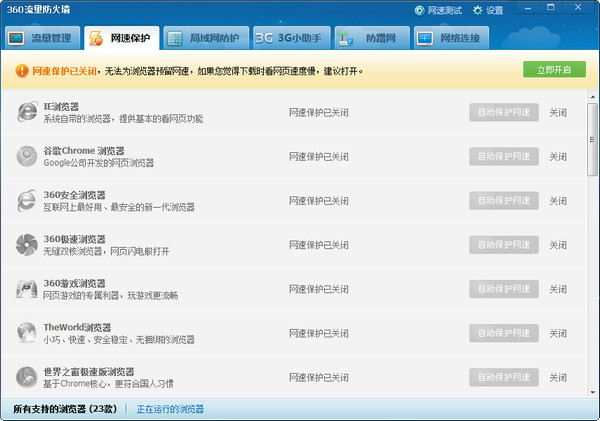The width and height of the screenshot is (600, 421).
Task: Click the 世界之窗极速版浏览器 icon
Action: pyautogui.click(x=27, y=377)
